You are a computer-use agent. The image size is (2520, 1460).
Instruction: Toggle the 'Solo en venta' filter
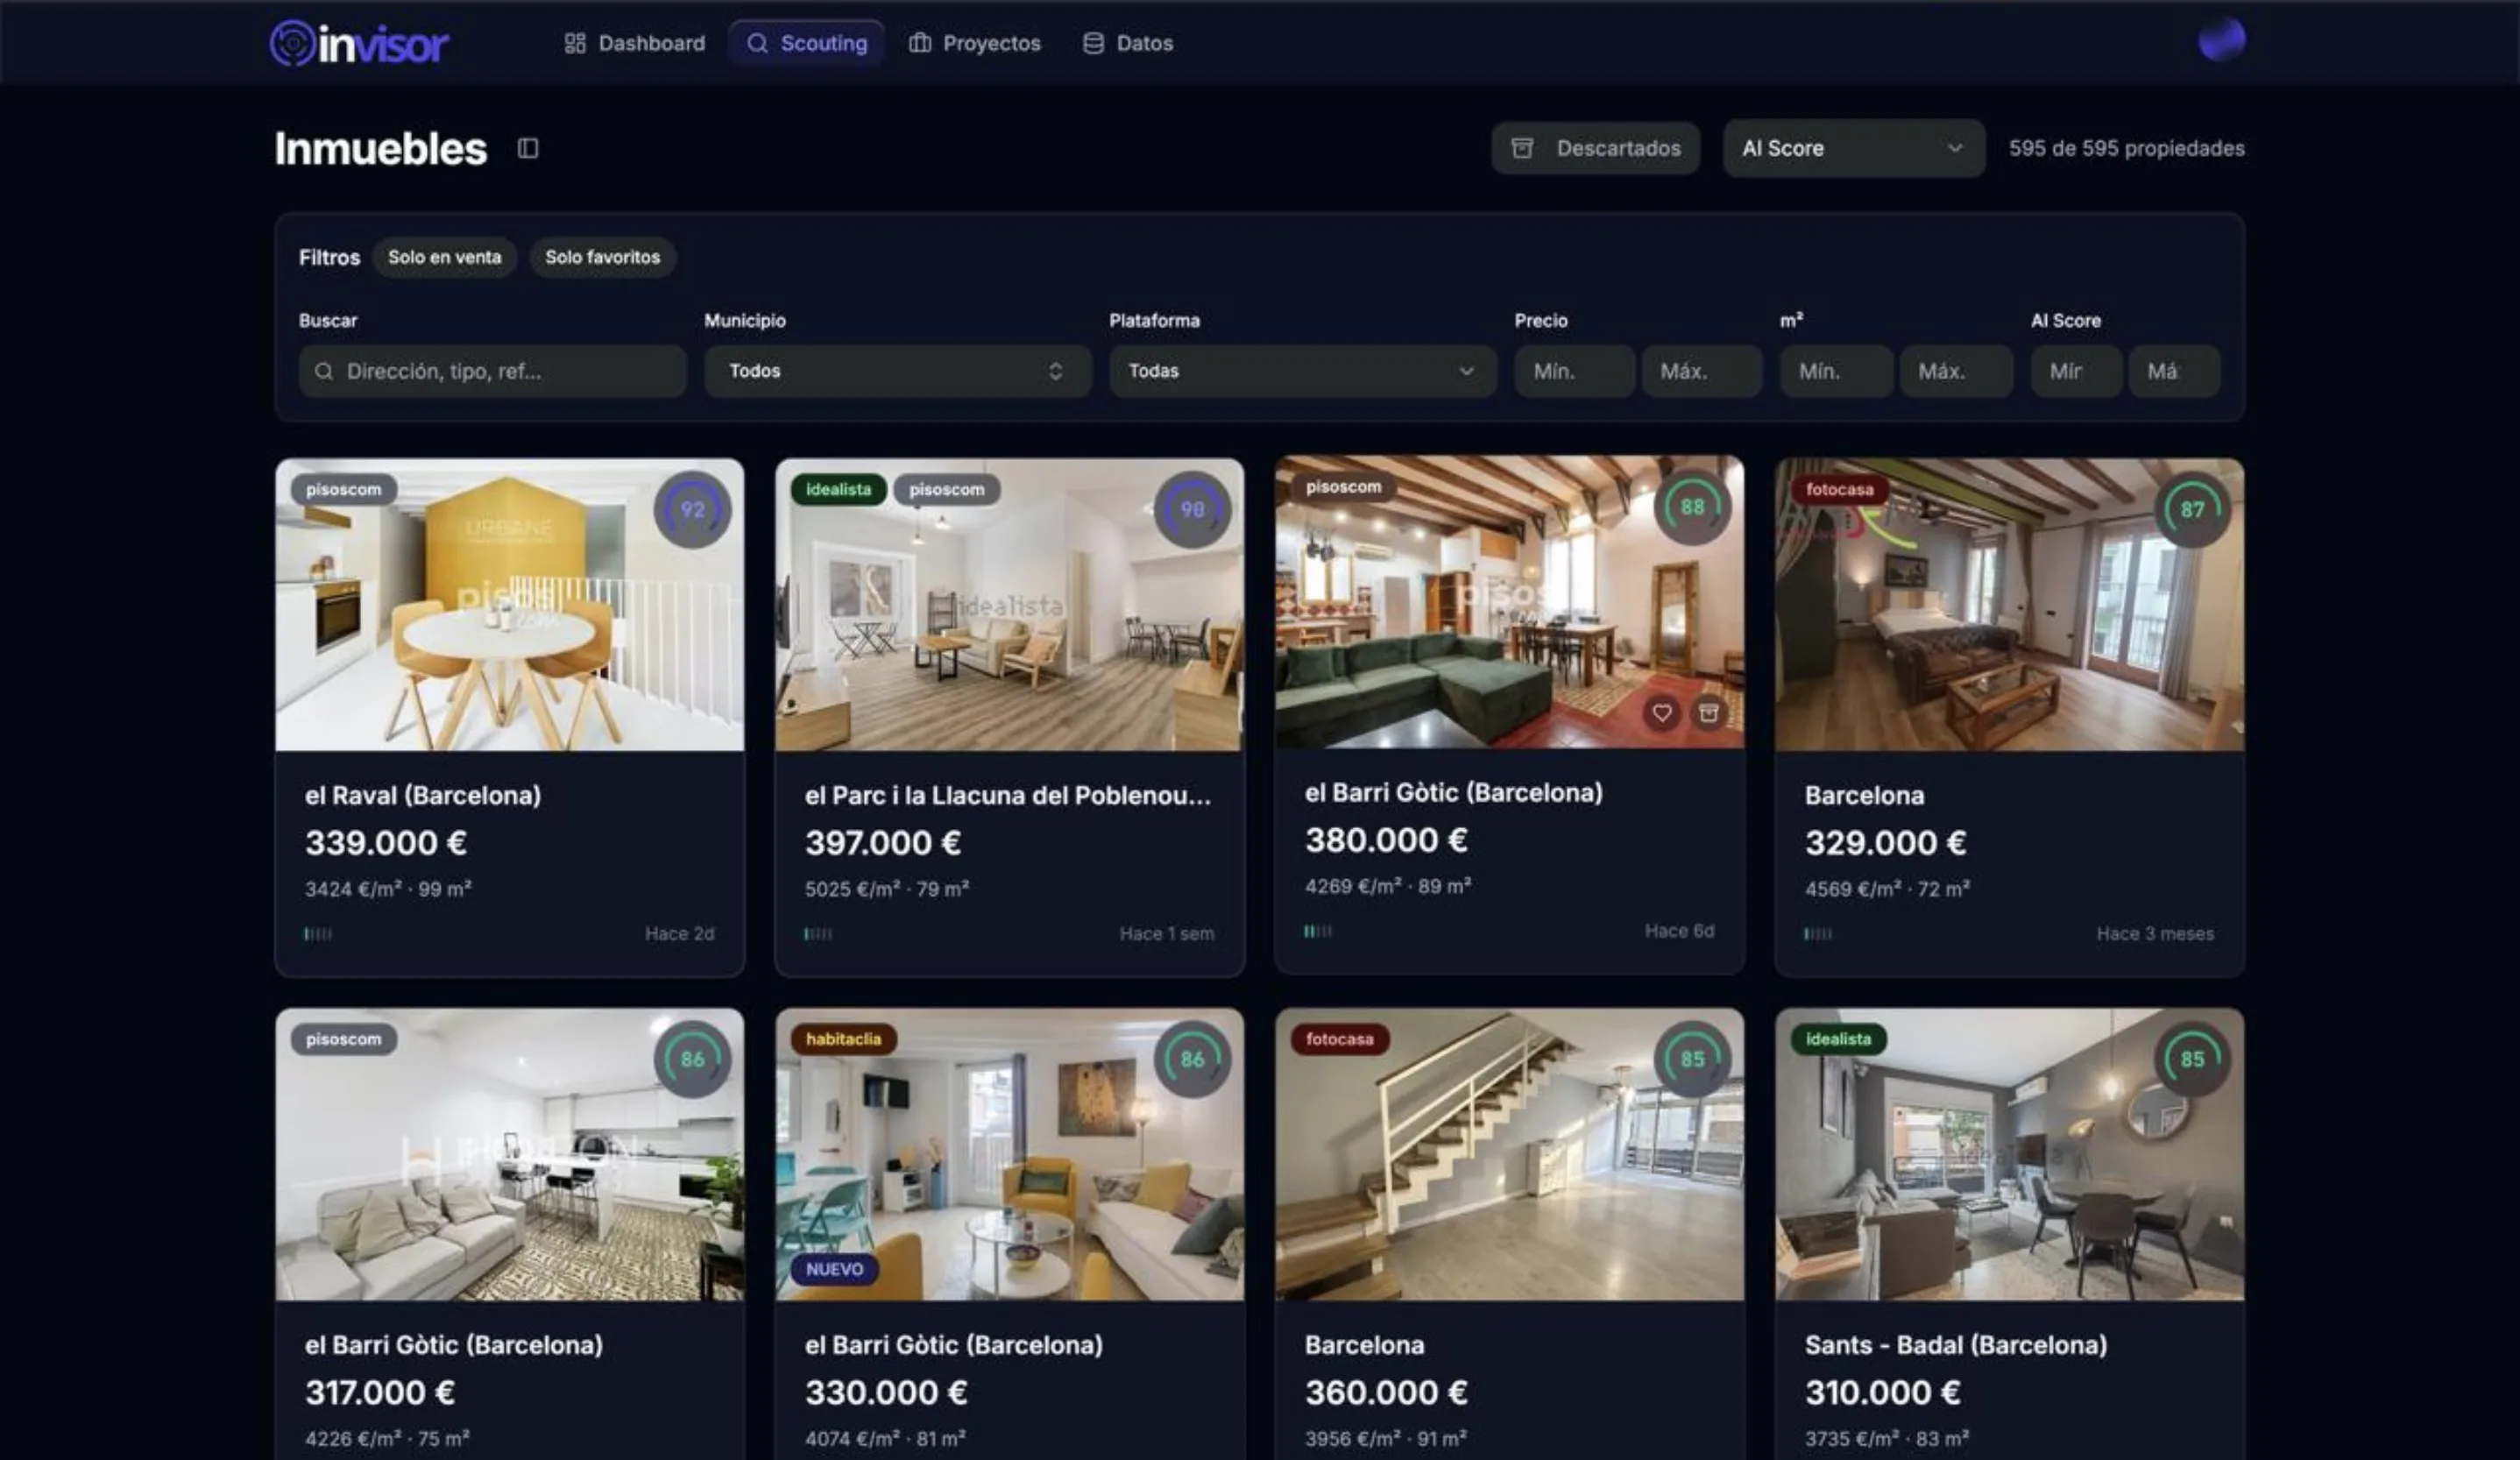tap(444, 257)
